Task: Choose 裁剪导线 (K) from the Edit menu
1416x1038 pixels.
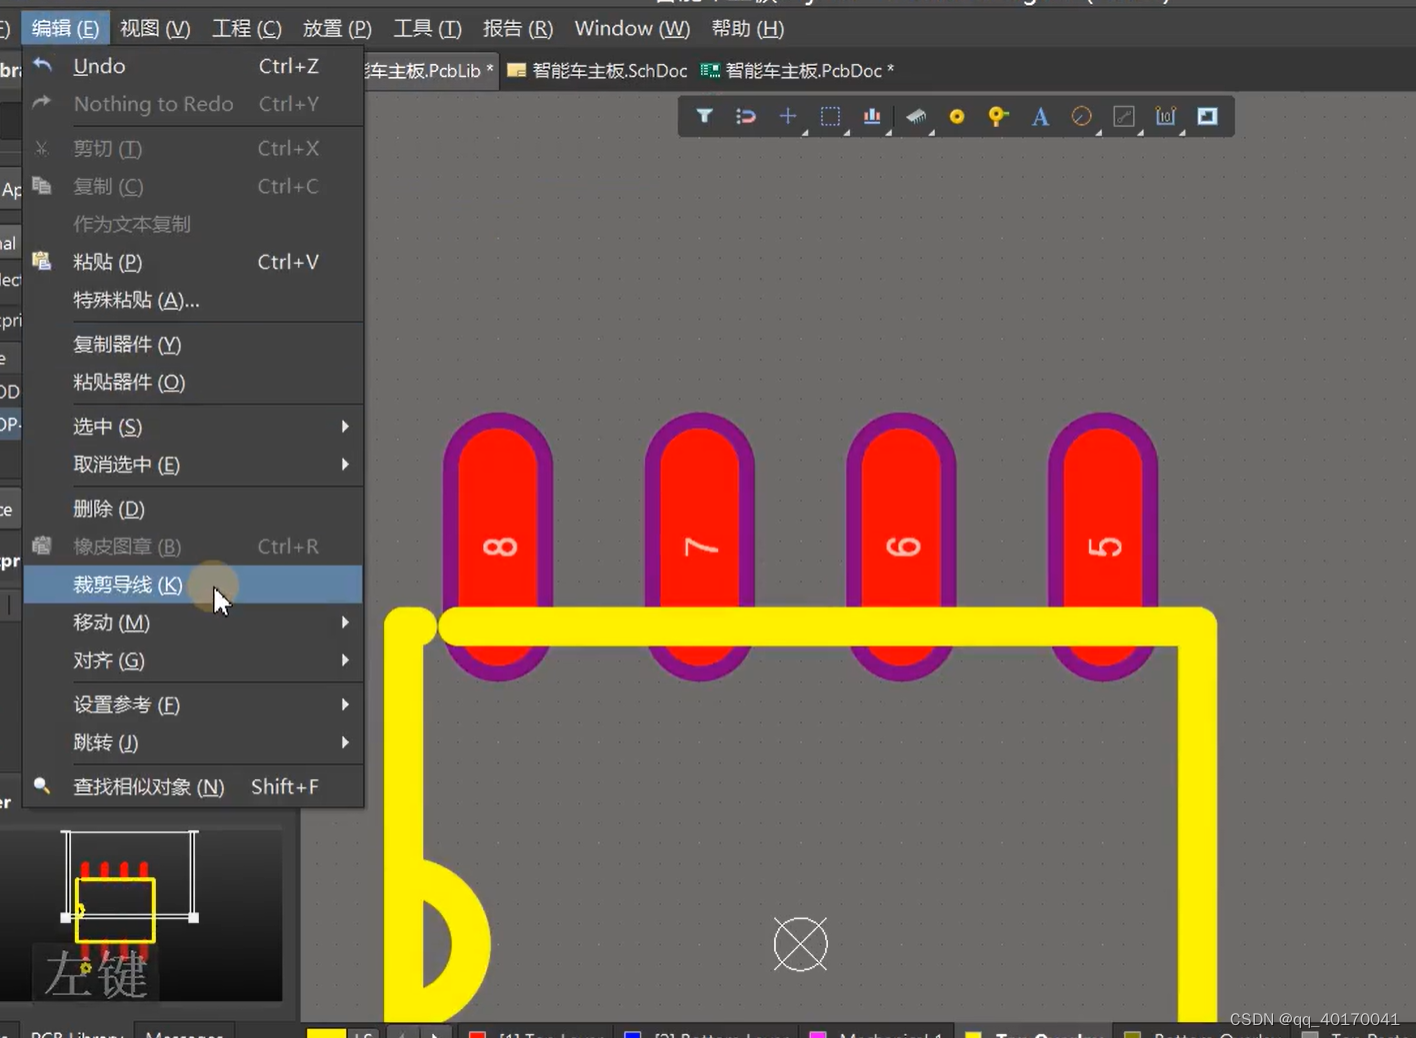Action: pyautogui.click(x=193, y=584)
